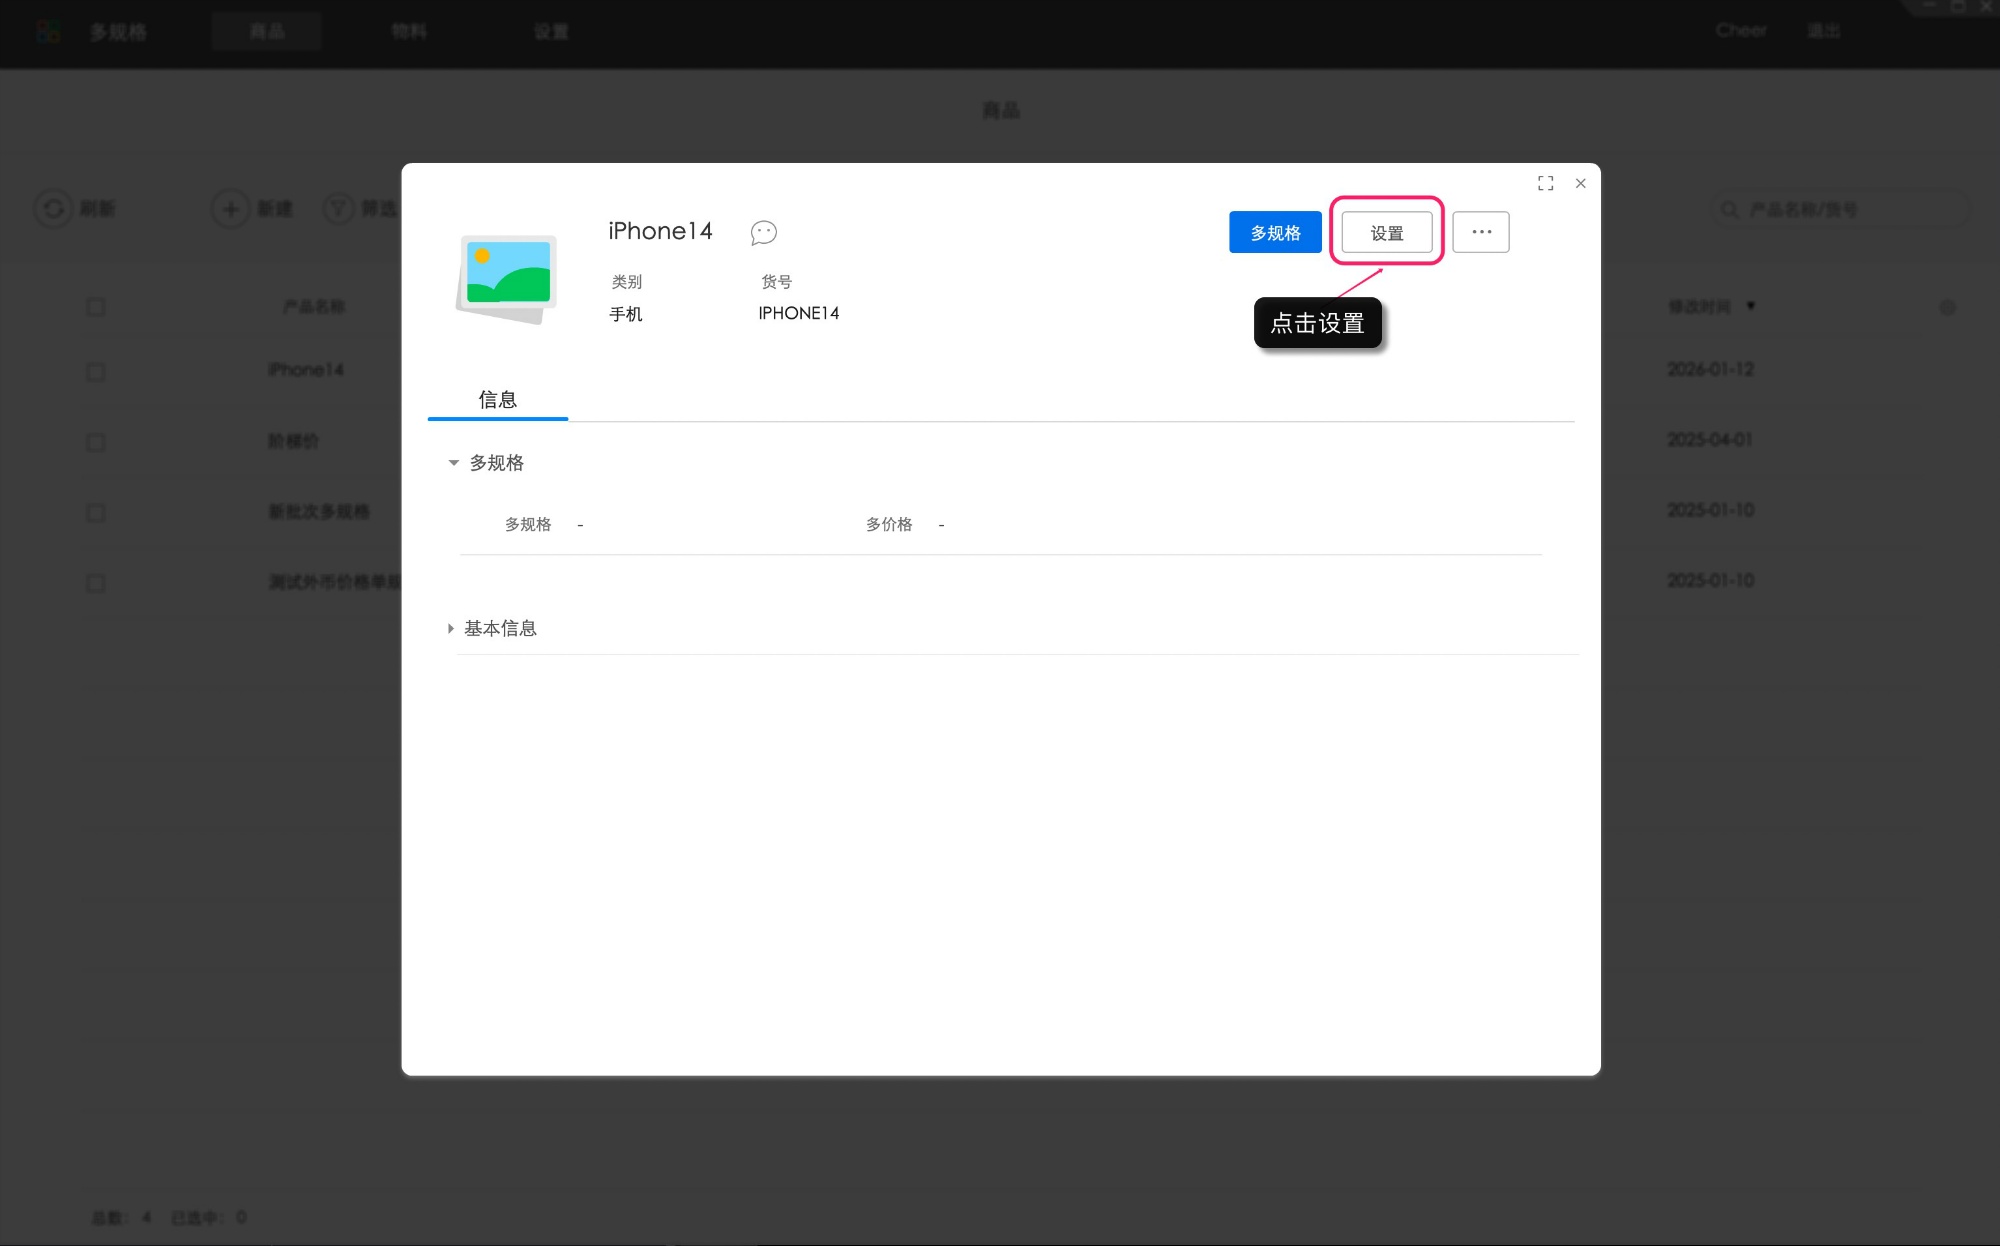Click the 多规格 app title in top bar
This screenshot has height=1246, width=2000.
coord(118,32)
